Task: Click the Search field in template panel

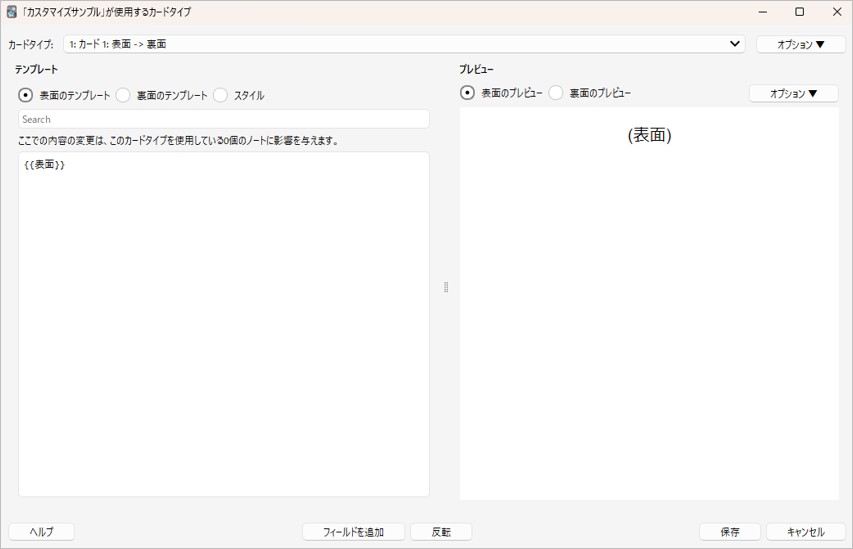Action: tap(224, 119)
